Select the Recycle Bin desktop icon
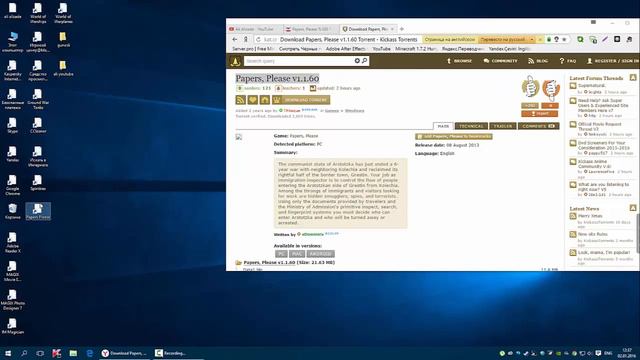 pos(13,211)
